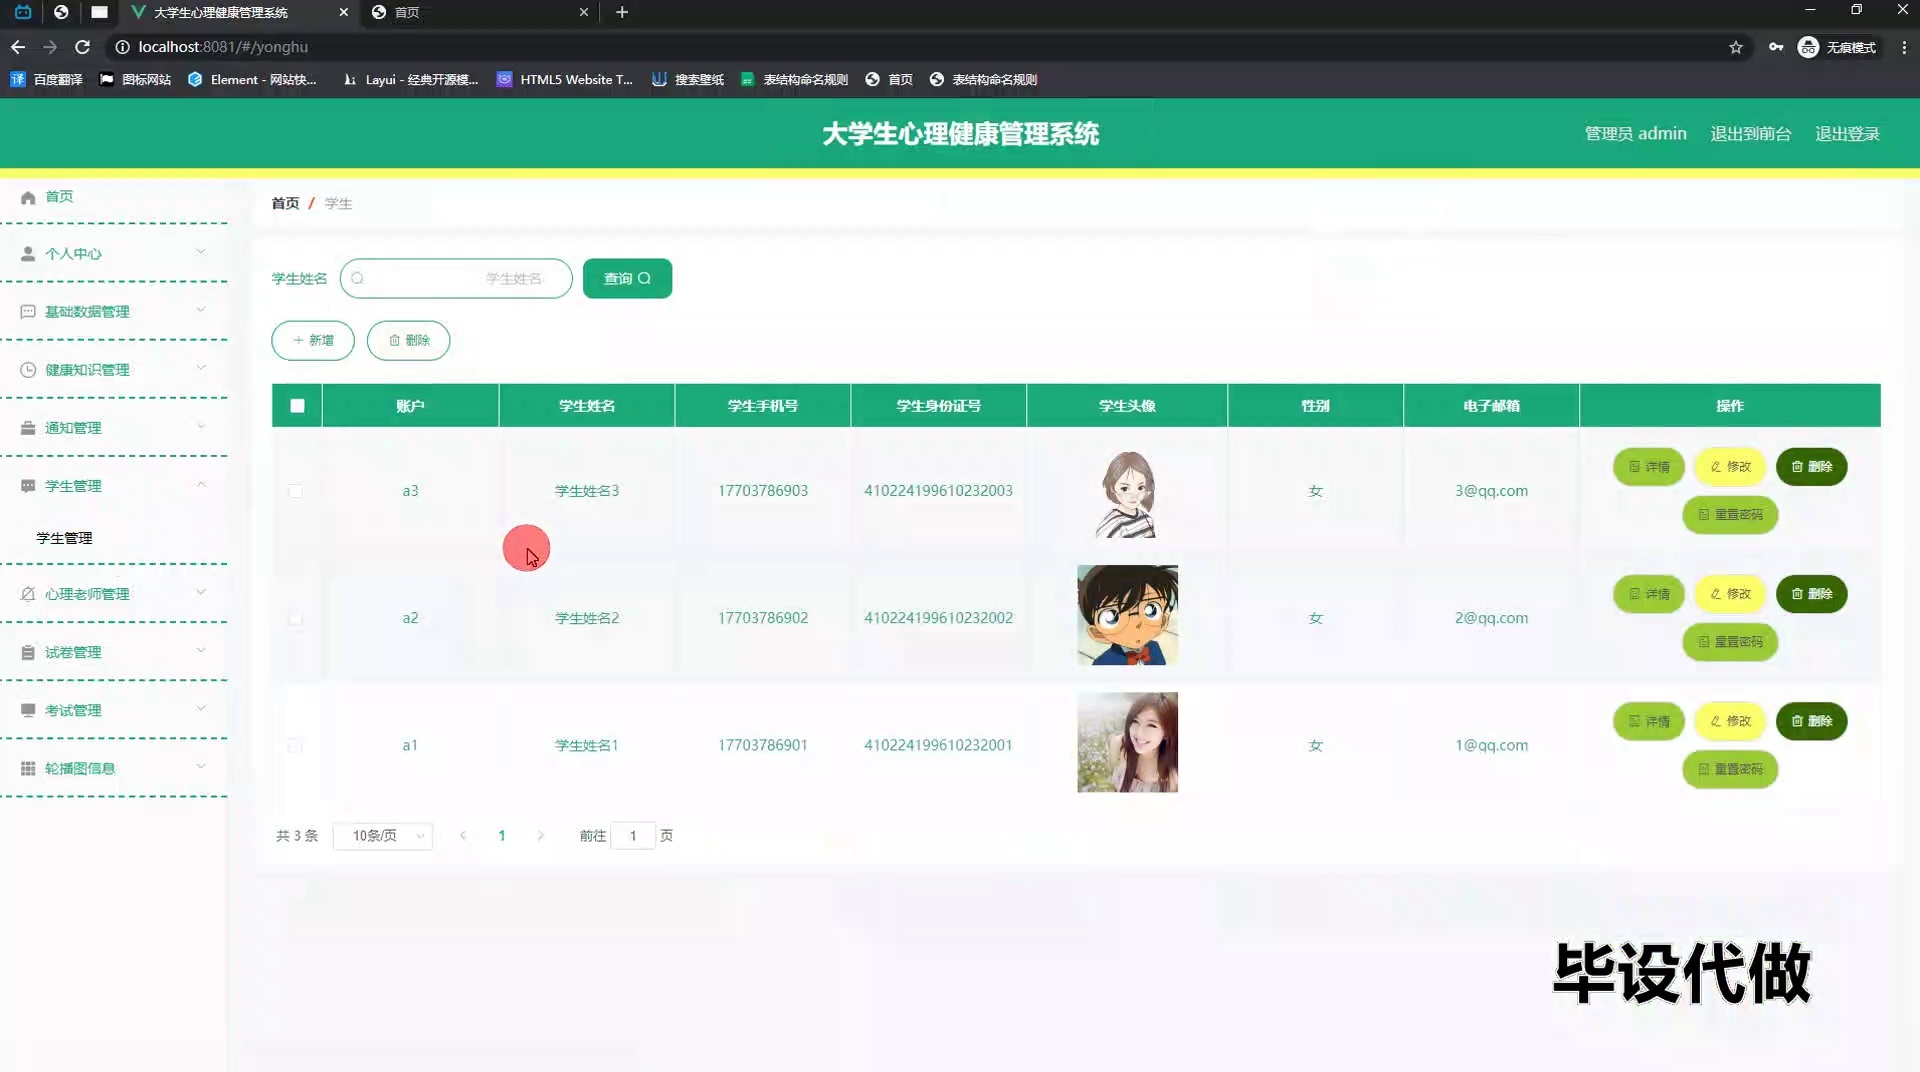The image size is (1920, 1072).
Task: Open the 搜索壁纸 bookmark
Action: tap(688, 80)
